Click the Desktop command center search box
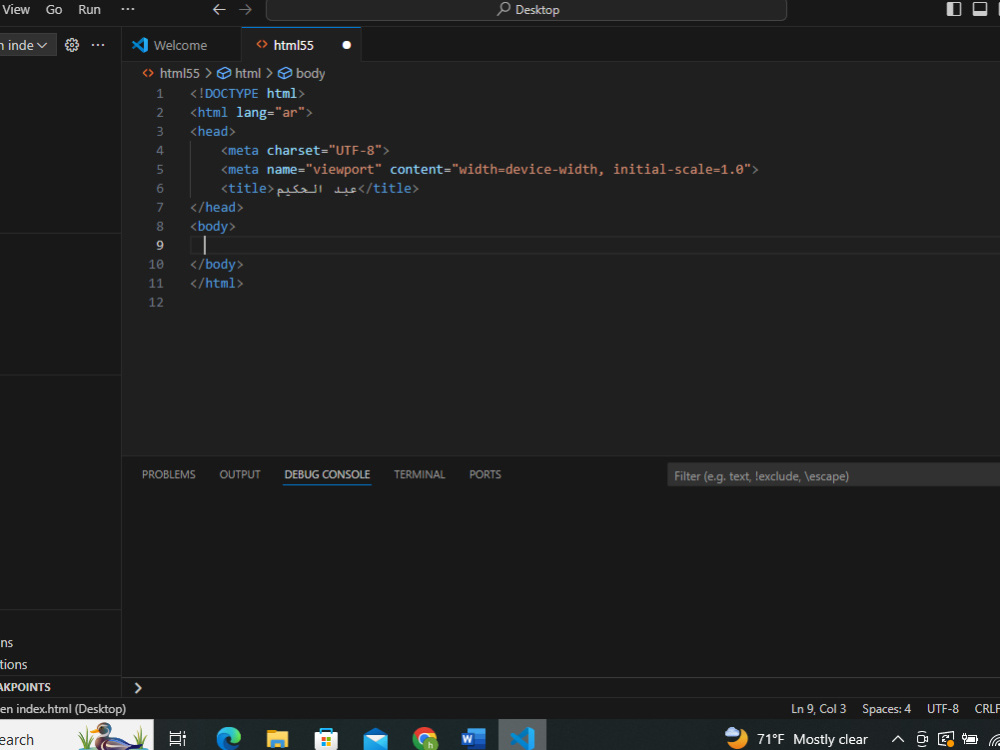Viewport: 1000px width, 750px height. [526, 10]
